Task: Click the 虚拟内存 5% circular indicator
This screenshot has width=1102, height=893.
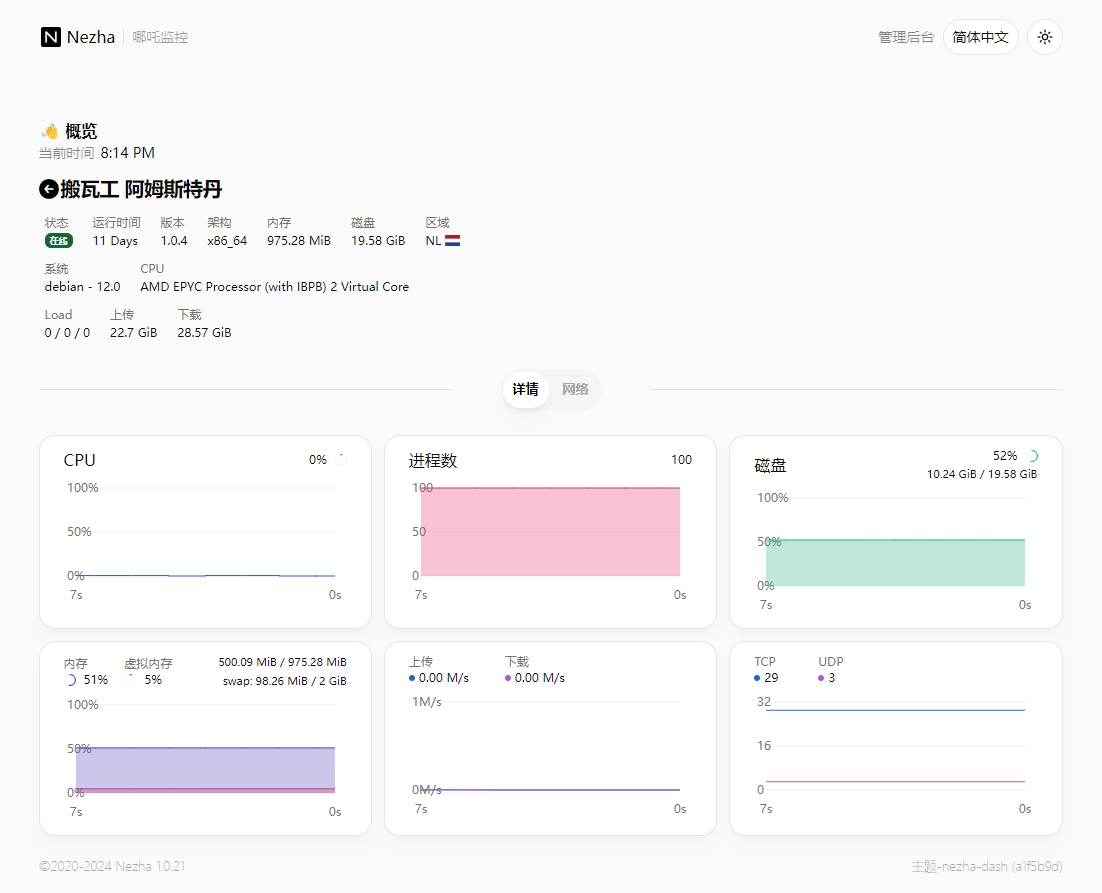Action: [130, 680]
